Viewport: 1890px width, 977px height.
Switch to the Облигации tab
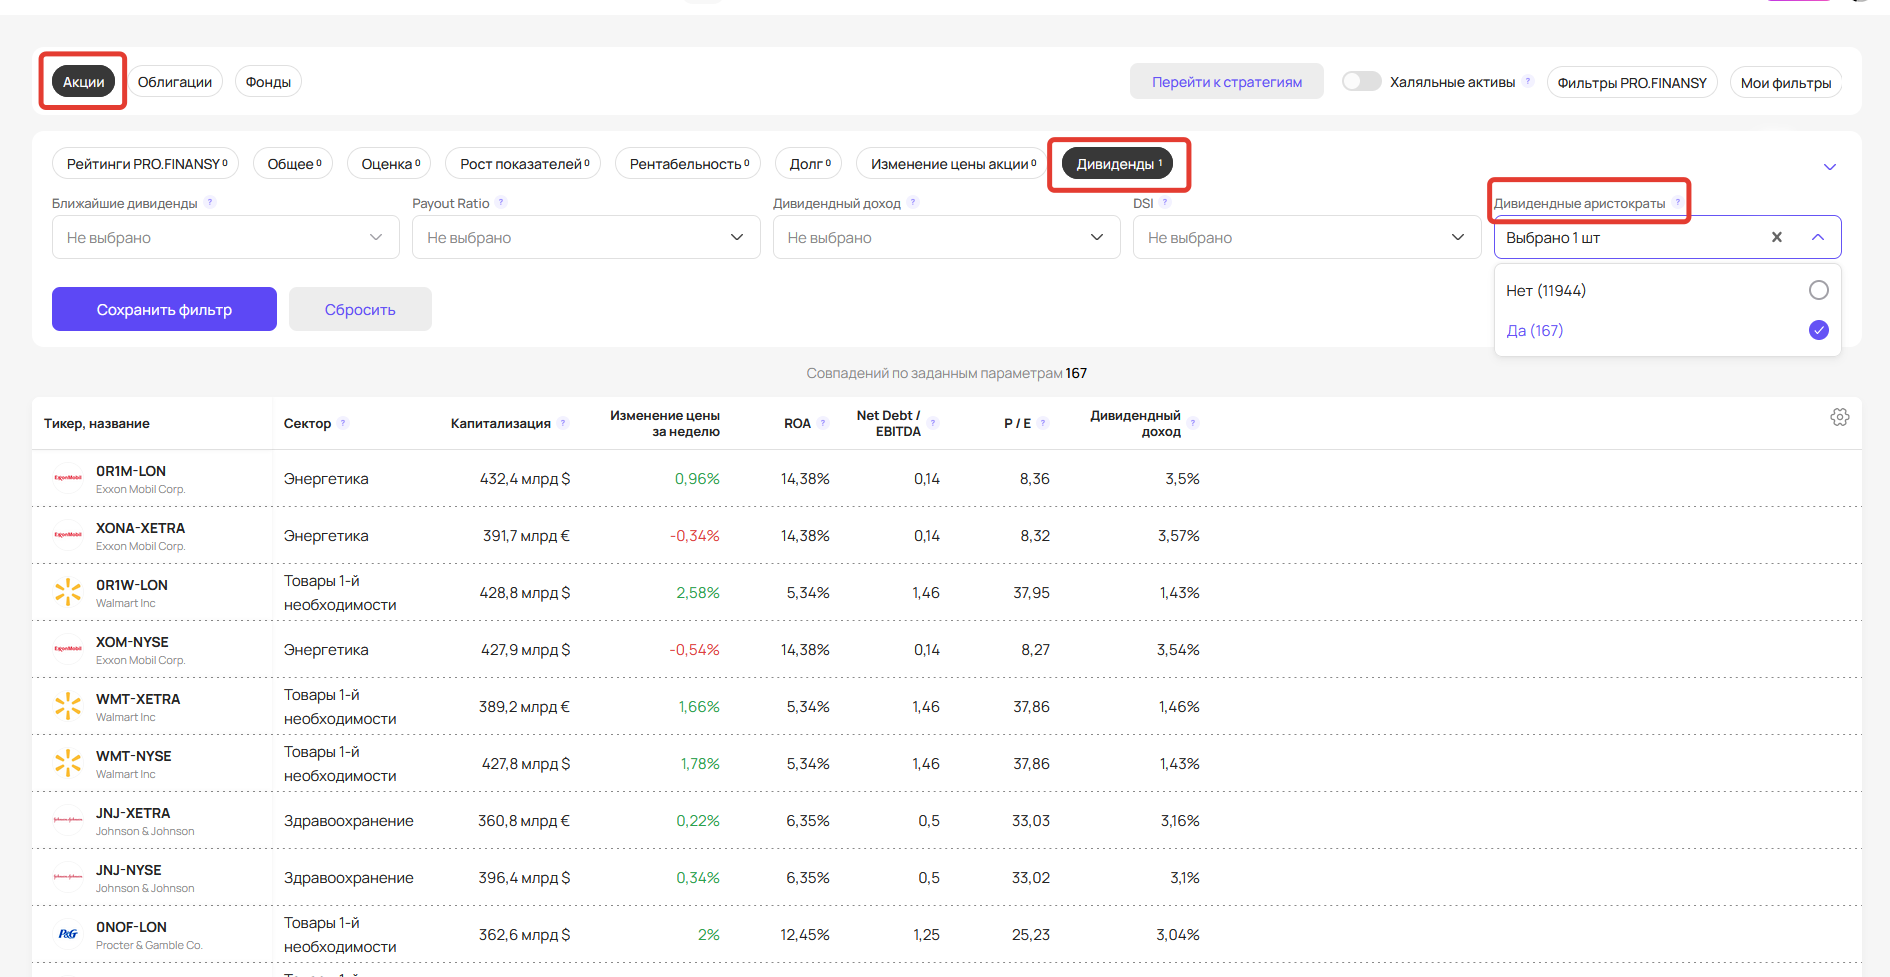[x=175, y=82]
